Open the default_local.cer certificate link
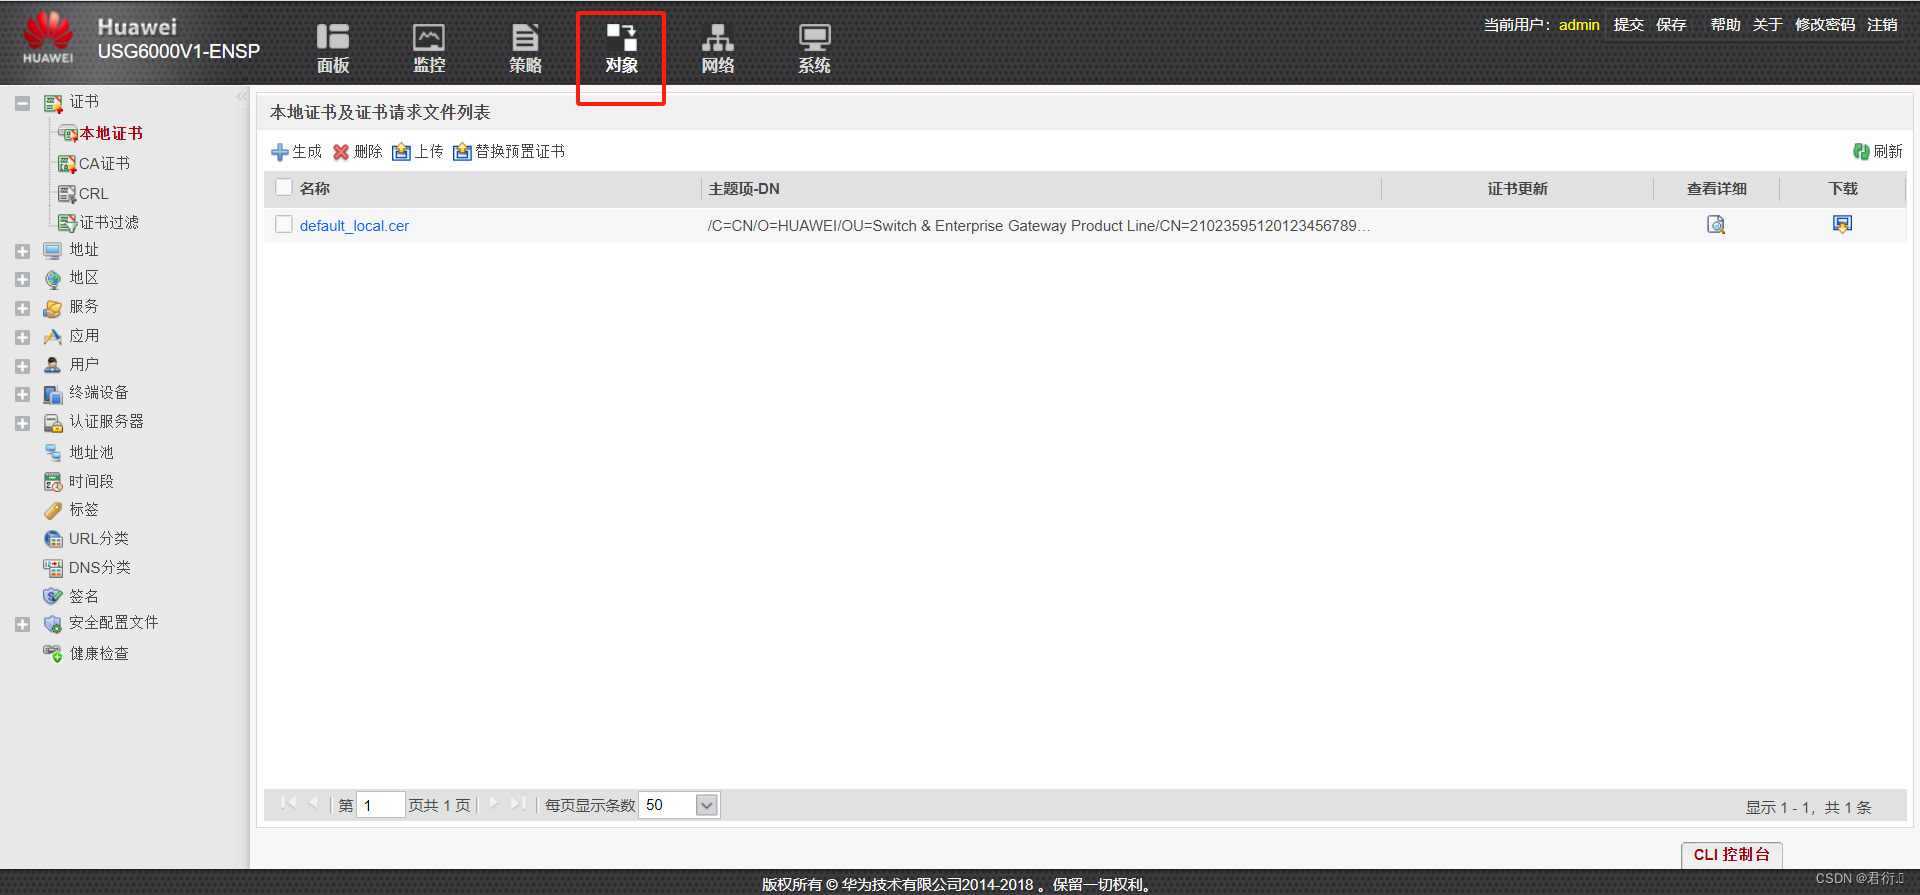Image resolution: width=1920 pixels, height=895 pixels. pos(354,226)
